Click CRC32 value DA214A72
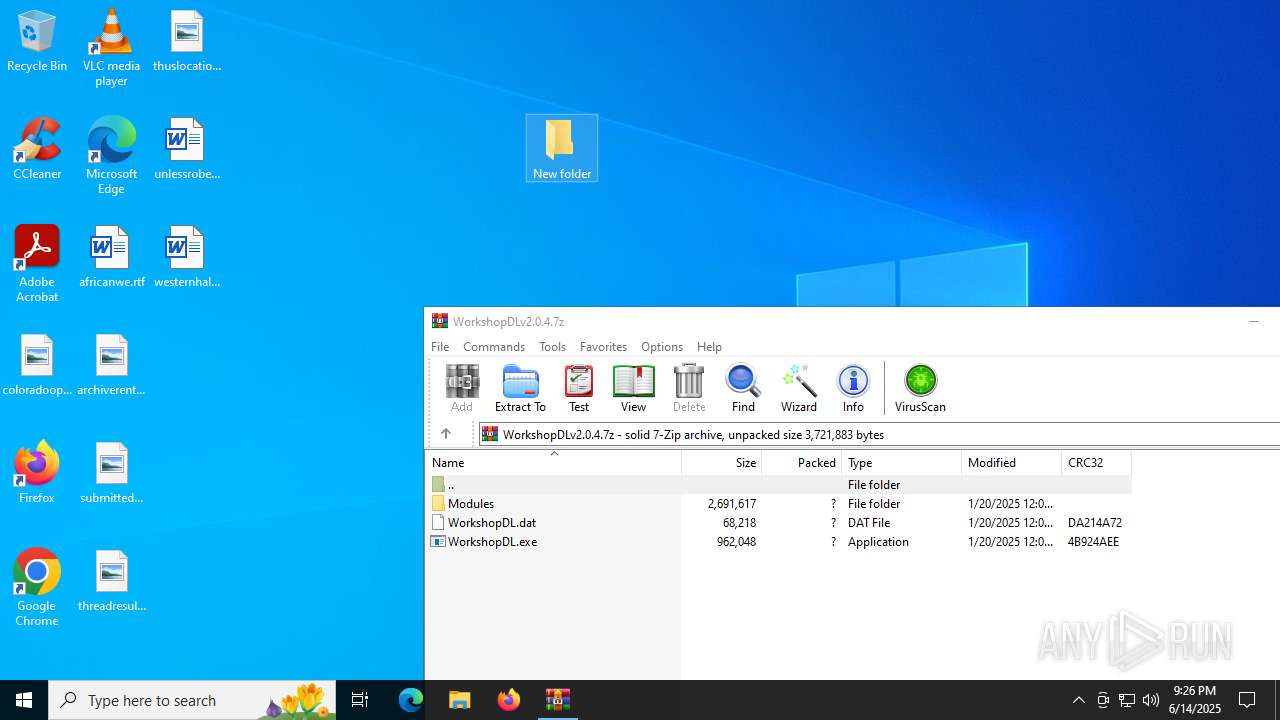The width and height of the screenshot is (1280, 720). [x=1095, y=522]
